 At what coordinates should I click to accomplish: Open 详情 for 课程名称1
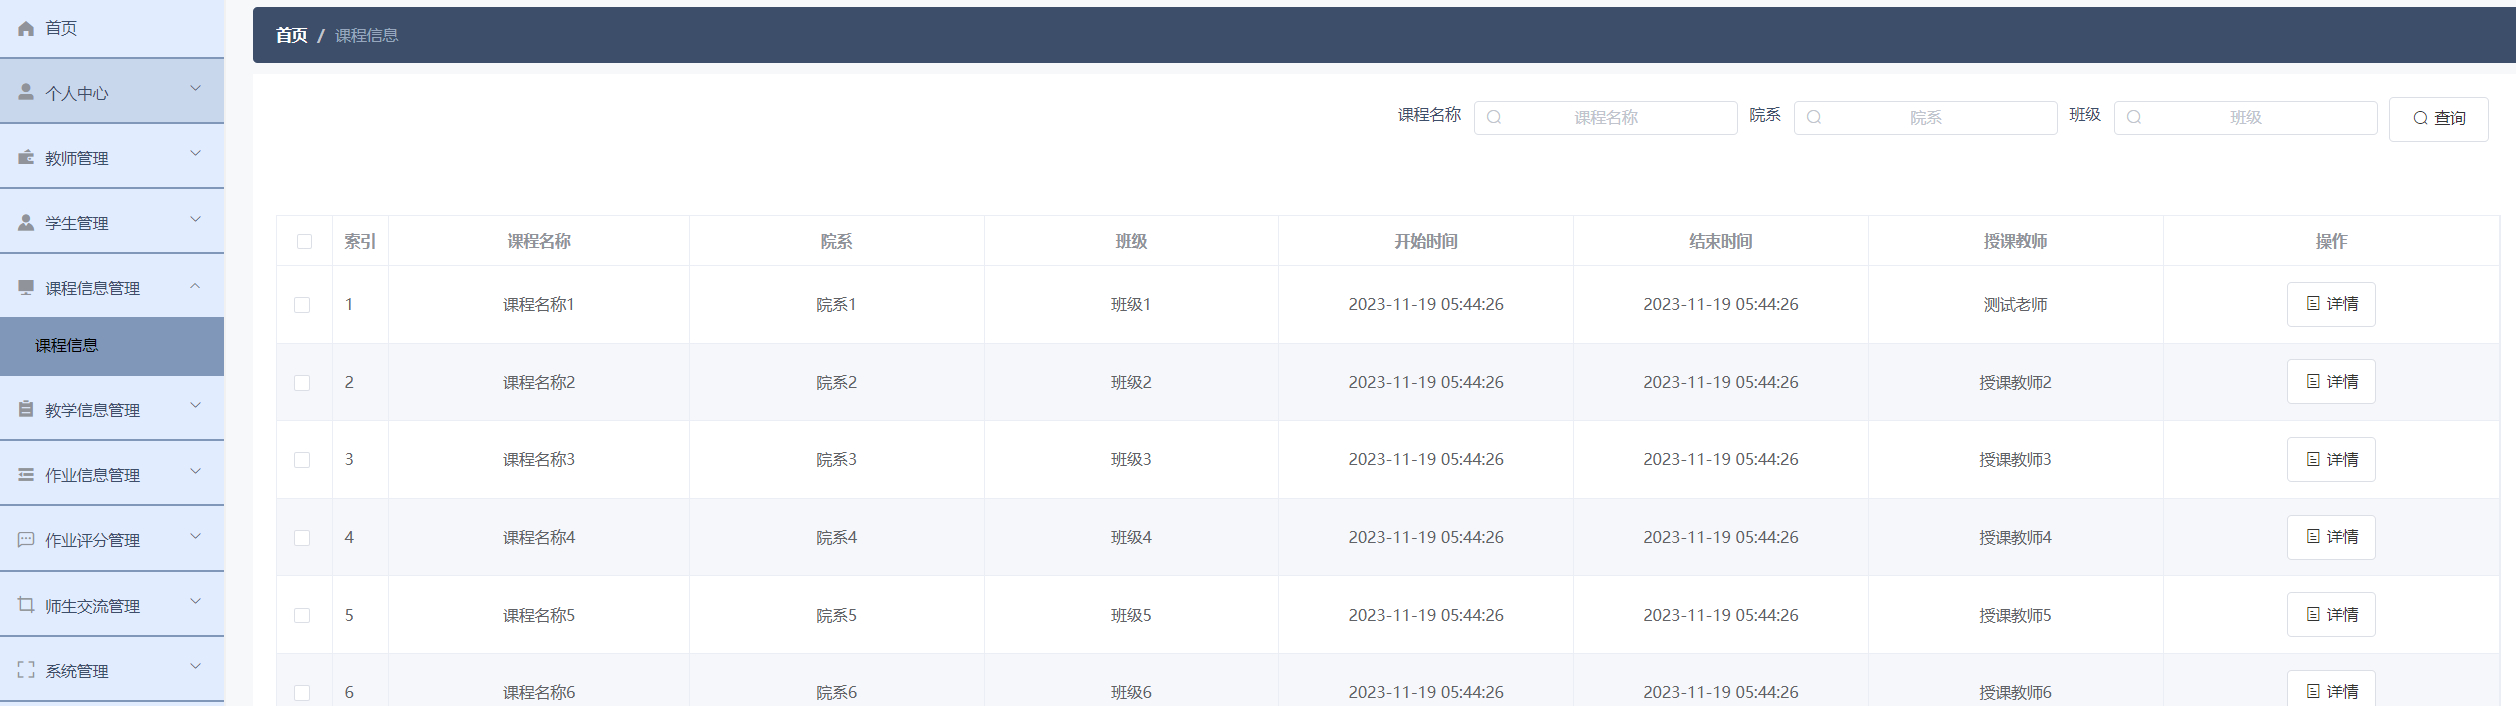pyautogui.click(x=2331, y=304)
